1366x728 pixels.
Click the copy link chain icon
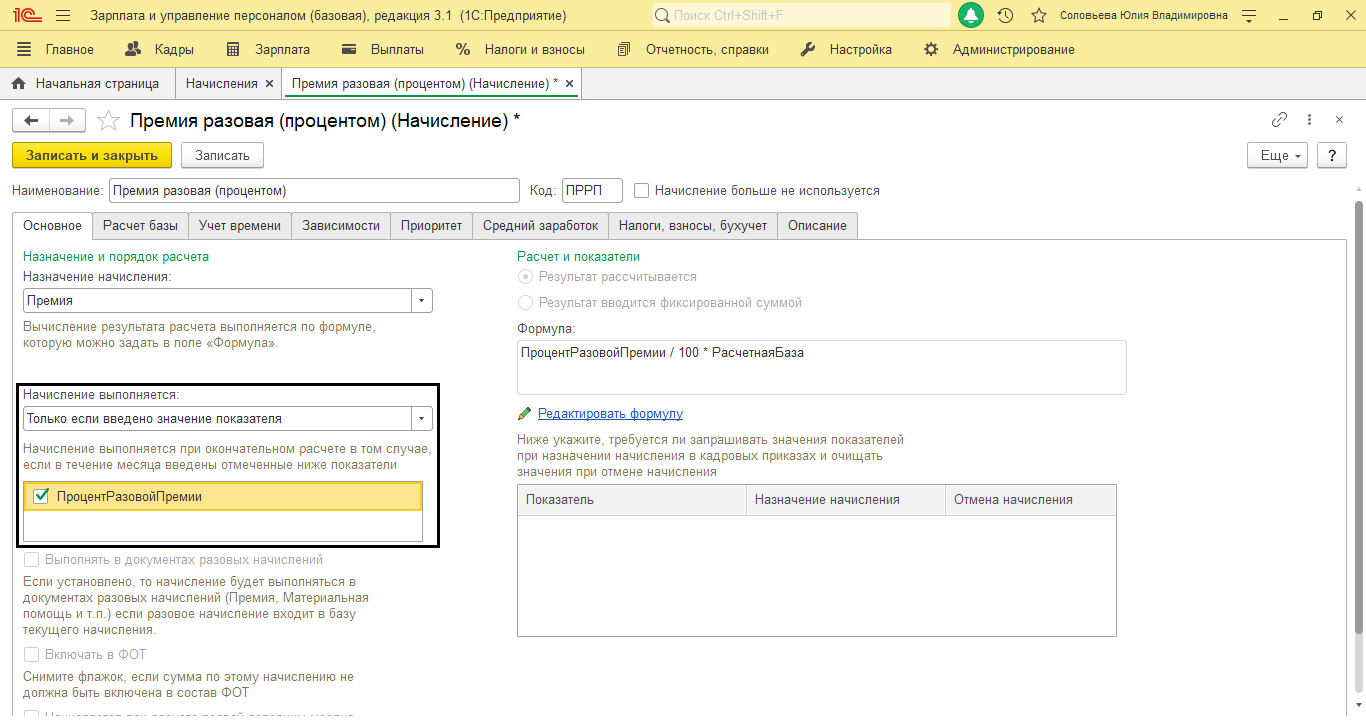1279,120
